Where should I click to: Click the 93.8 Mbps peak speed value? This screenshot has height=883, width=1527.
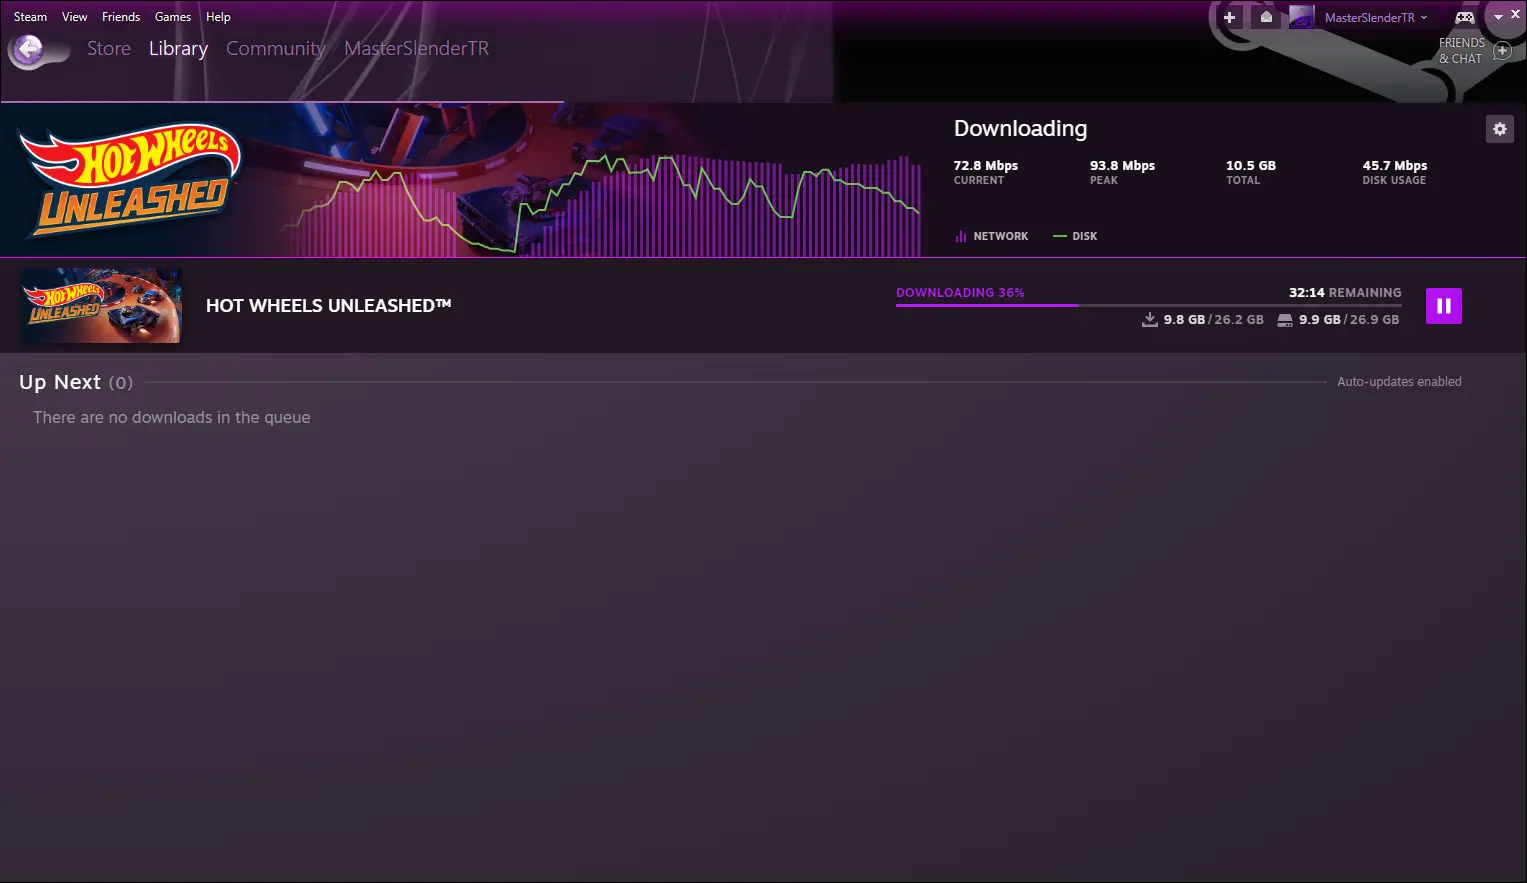click(1122, 166)
